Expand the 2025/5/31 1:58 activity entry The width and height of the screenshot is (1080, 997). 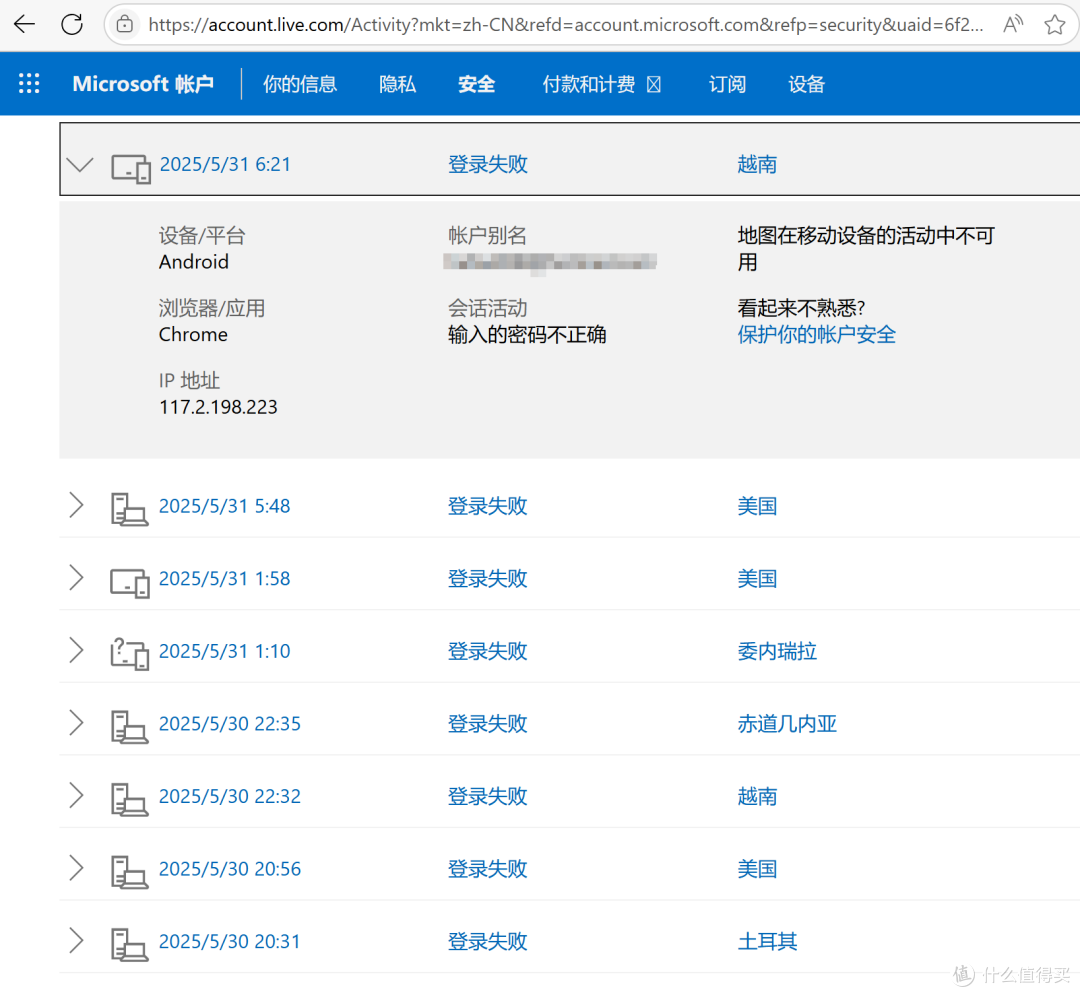point(76,577)
